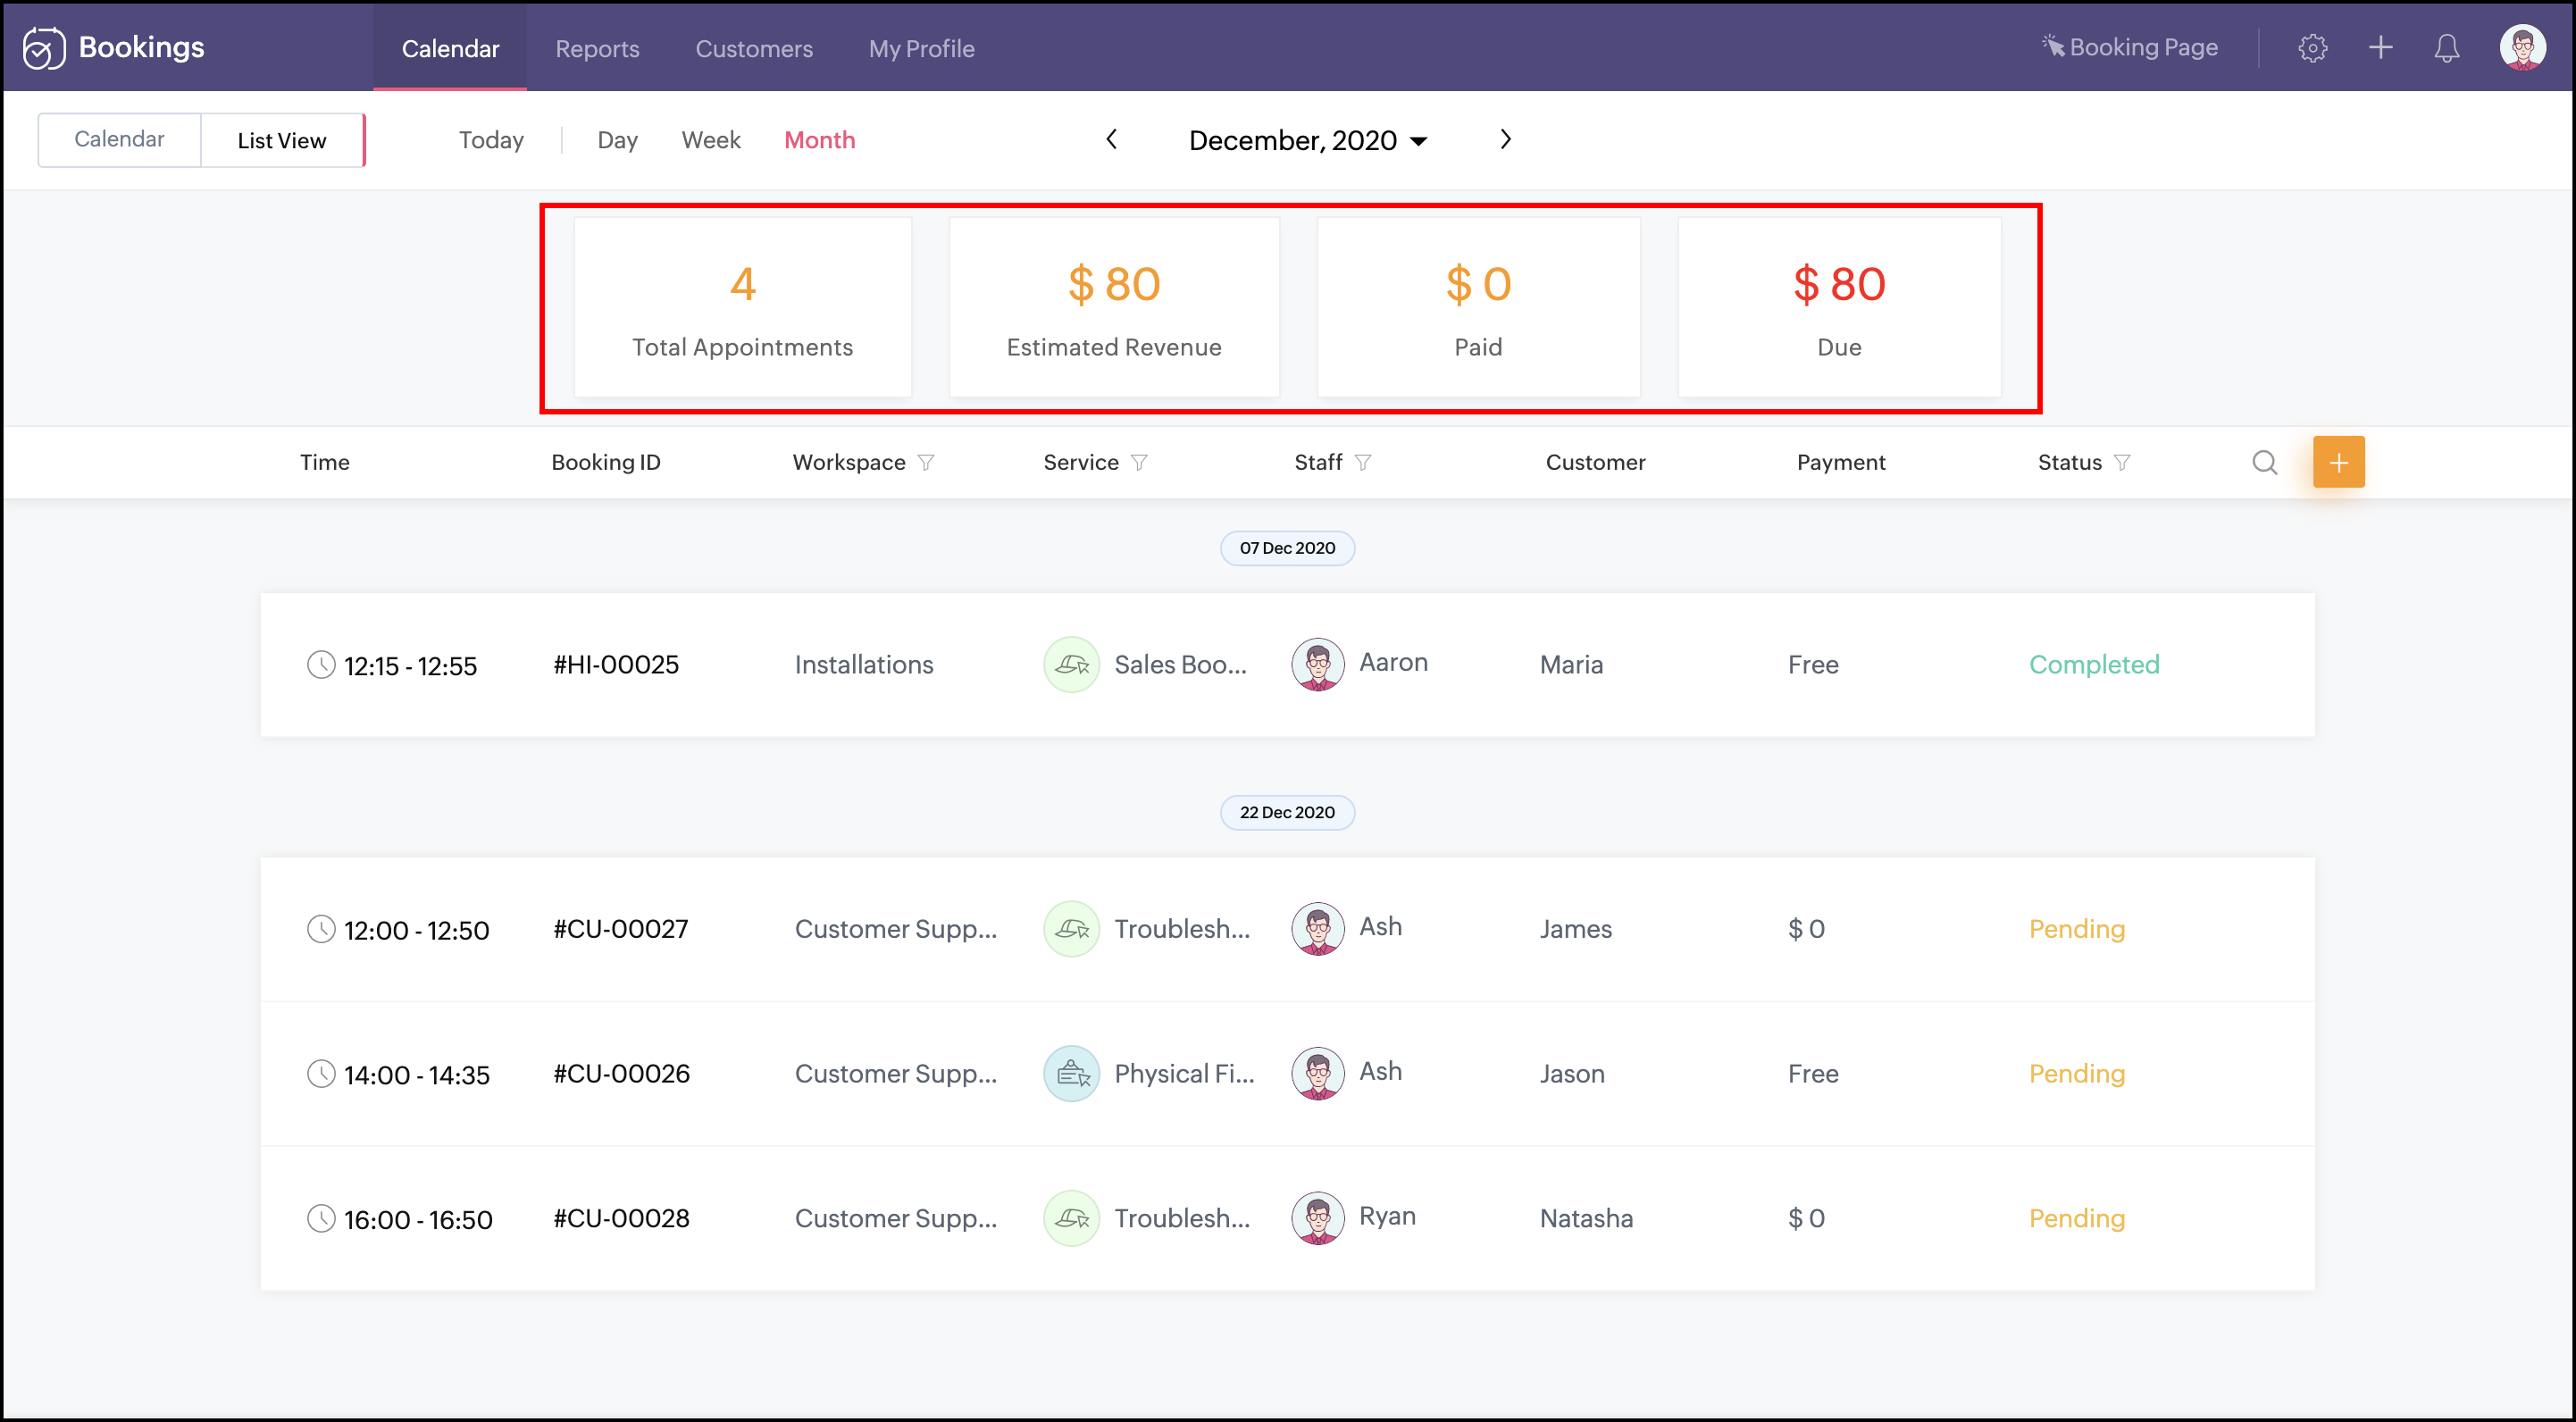Select the List View toggle
Viewport: 2576px width, 1422px height.
pyautogui.click(x=282, y=140)
